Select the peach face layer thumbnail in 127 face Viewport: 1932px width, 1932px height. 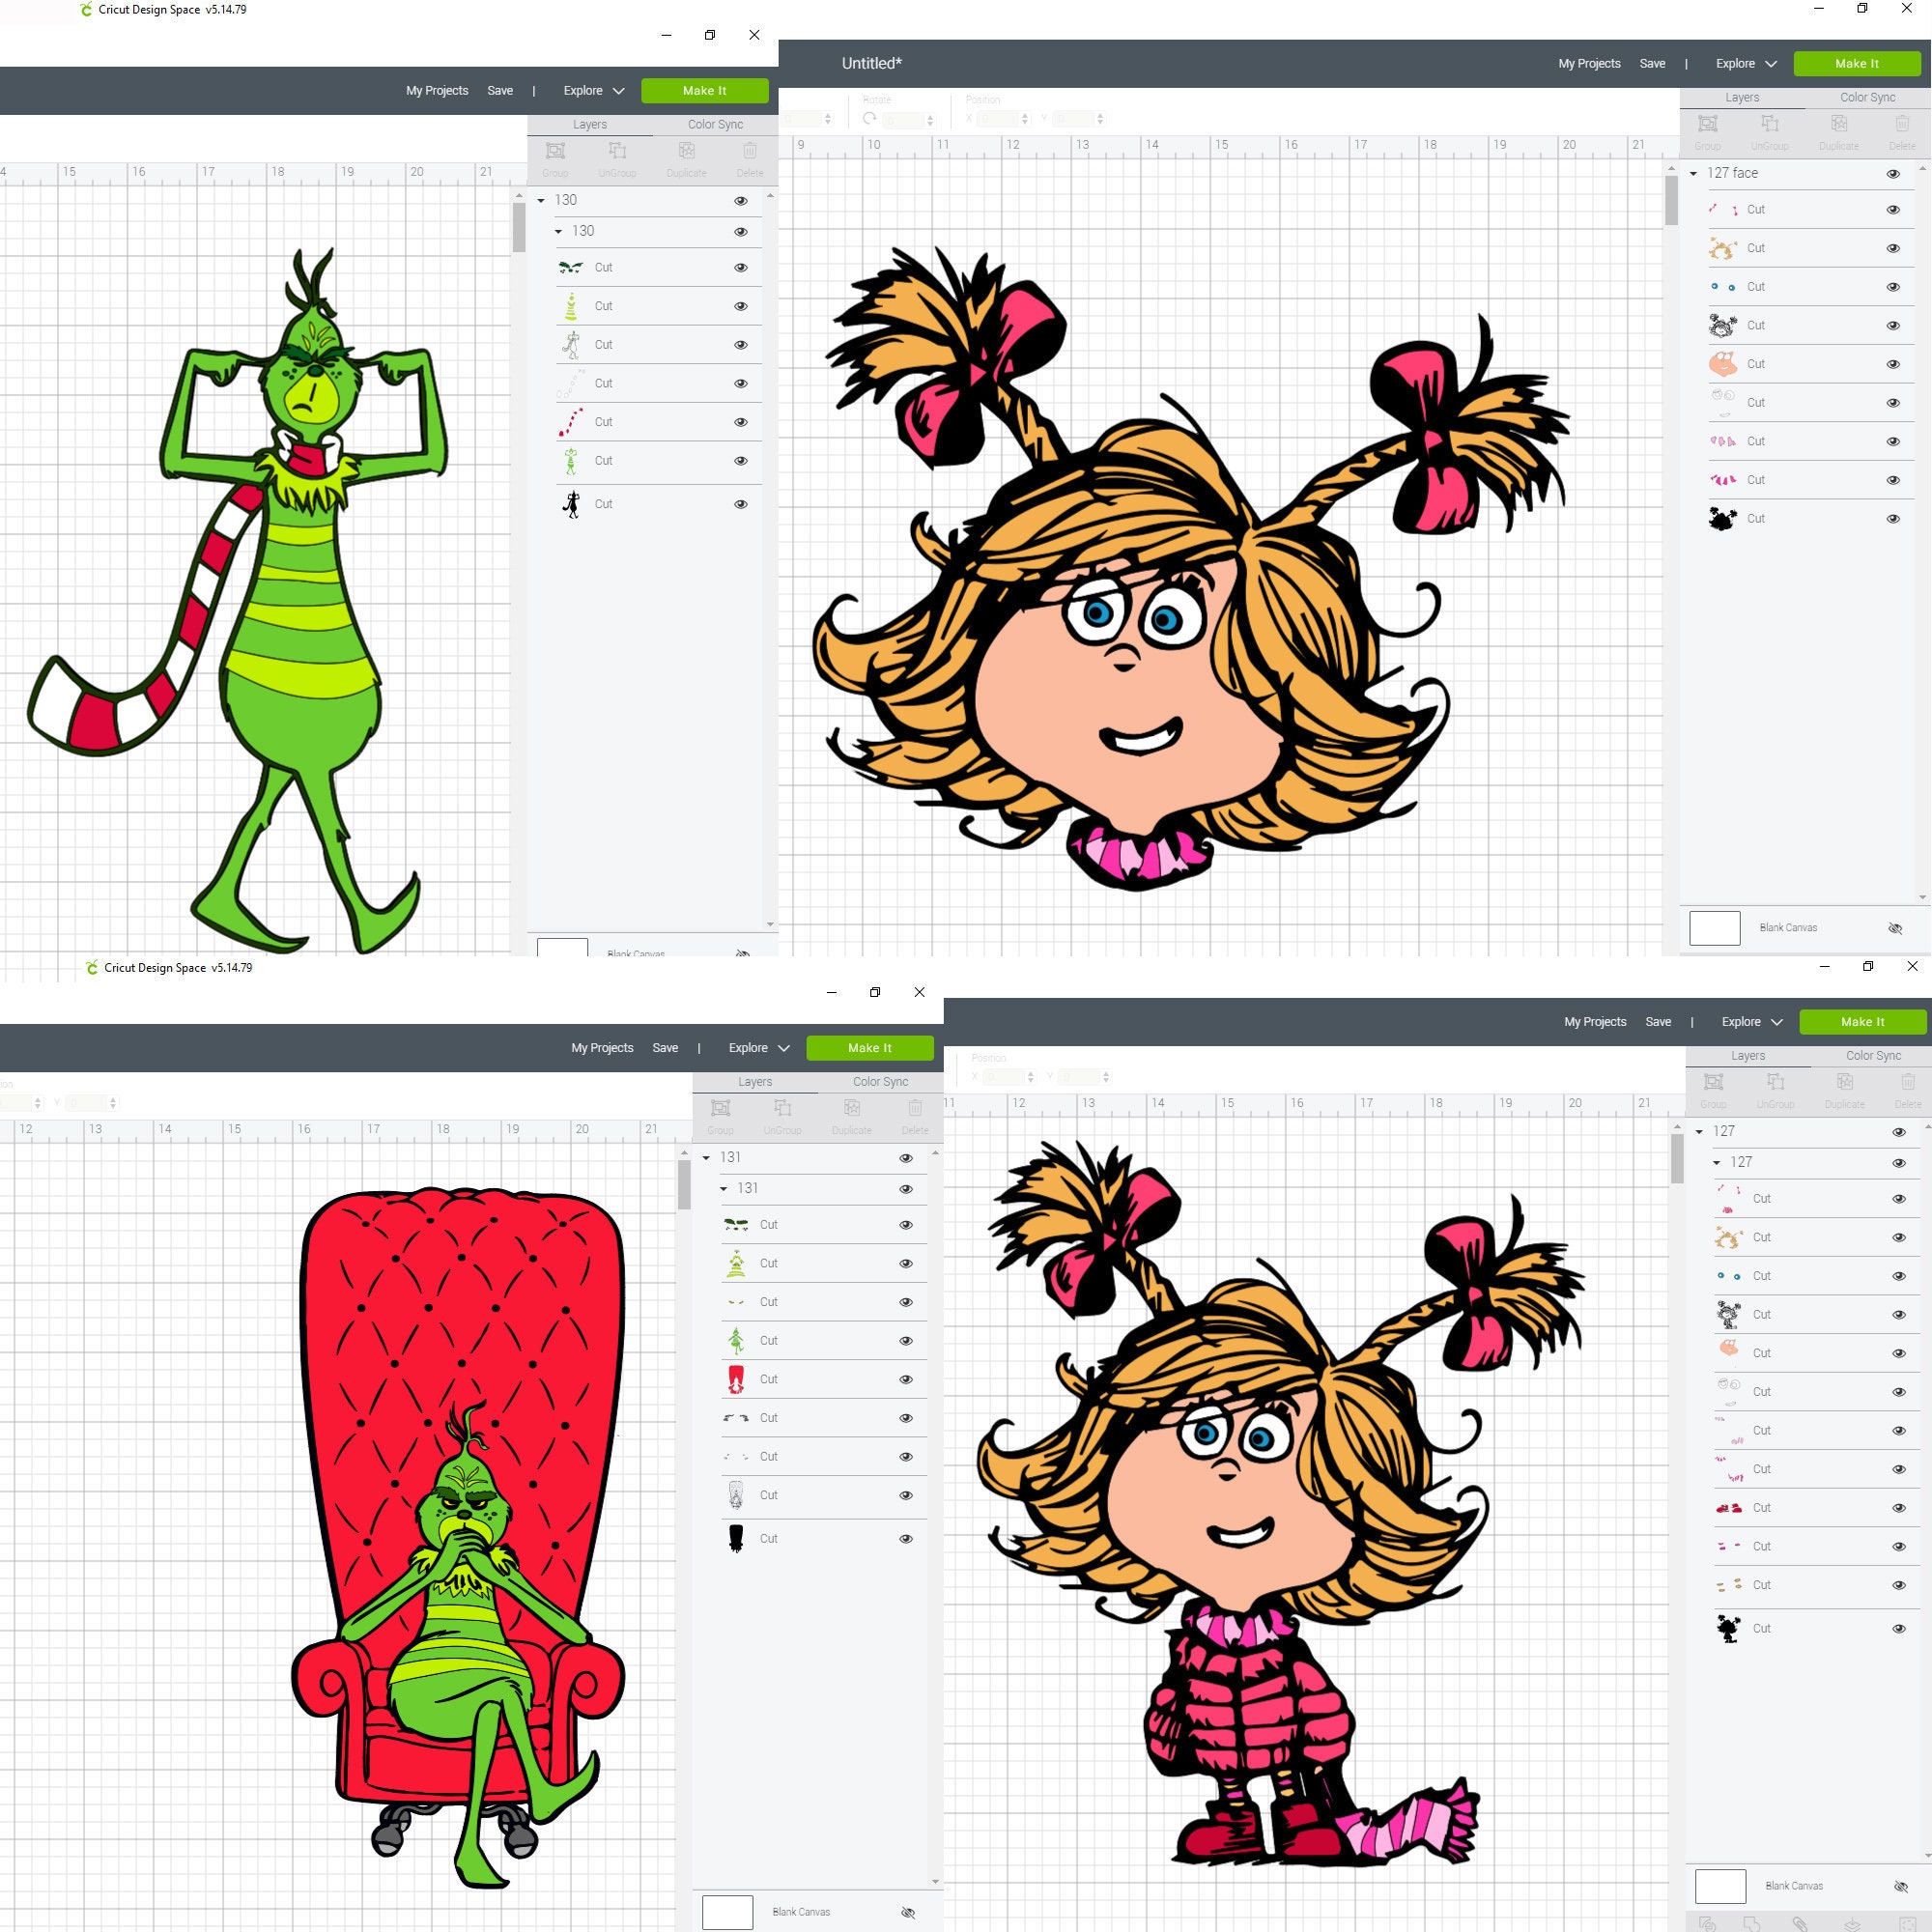pyautogui.click(x=1722, y=363)
